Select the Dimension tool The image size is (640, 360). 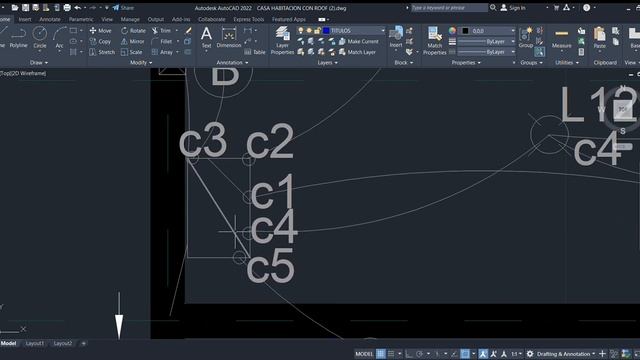pos(229,38)
